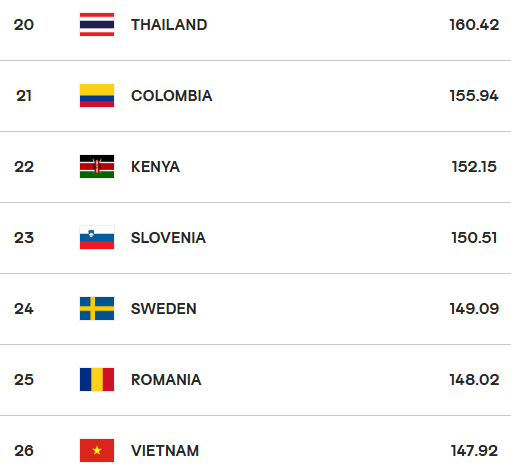This screenshot has height=471, width=511.
Task: Click Sweden's score 149.09
Action: 474,309
